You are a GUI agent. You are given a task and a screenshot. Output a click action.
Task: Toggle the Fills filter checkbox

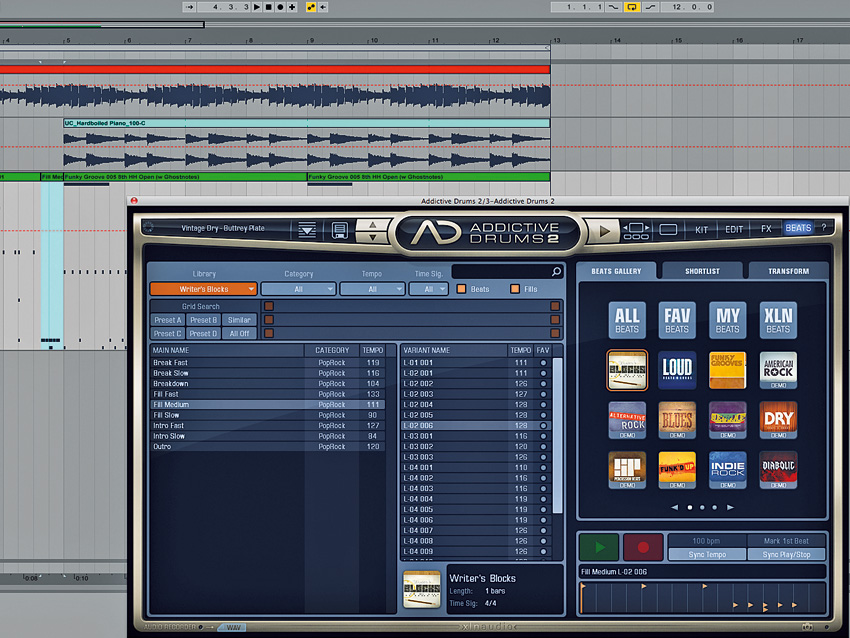515,289
